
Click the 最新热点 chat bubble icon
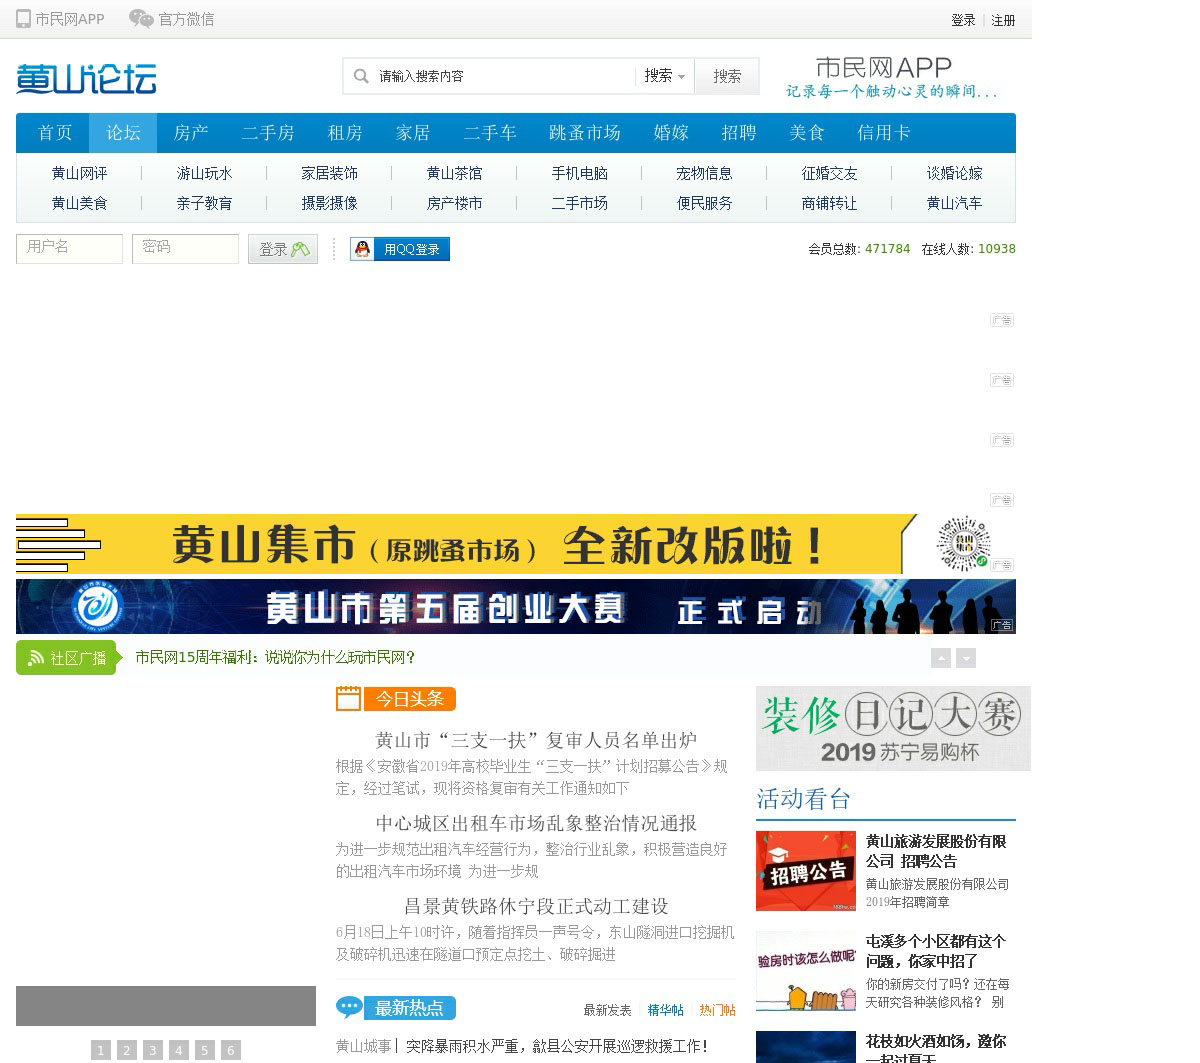tap(349, 1007)
